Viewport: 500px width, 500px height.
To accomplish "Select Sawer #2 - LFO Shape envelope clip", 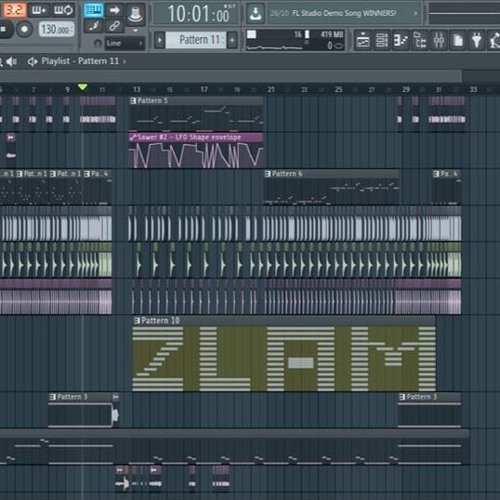I will pyautogui.click(x=196, y=150).
